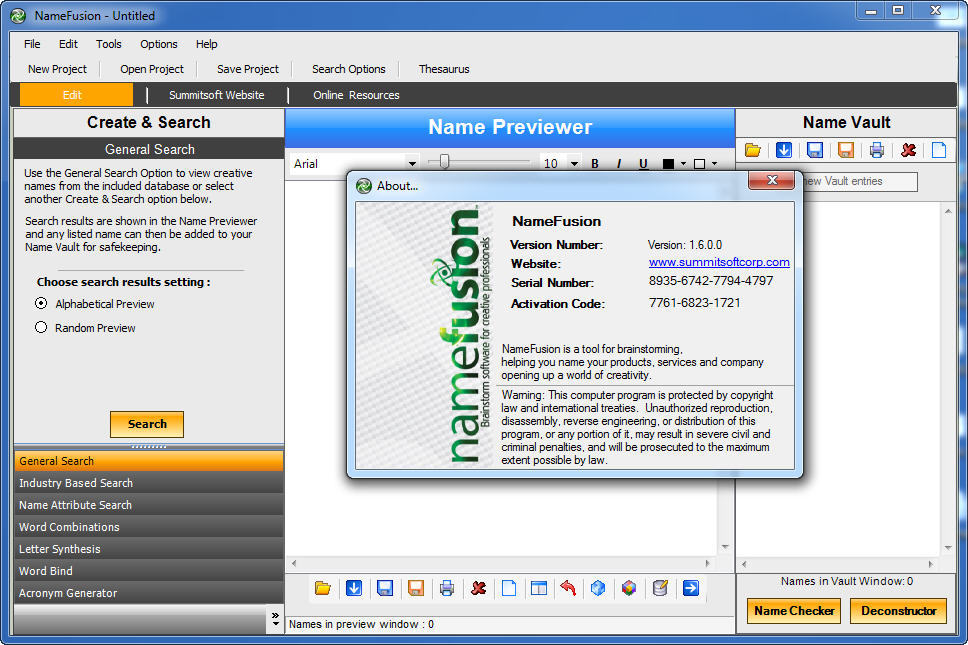Open the black text color dropdown arrow
Screen dimensions: 968x645
tap(683, 164)
